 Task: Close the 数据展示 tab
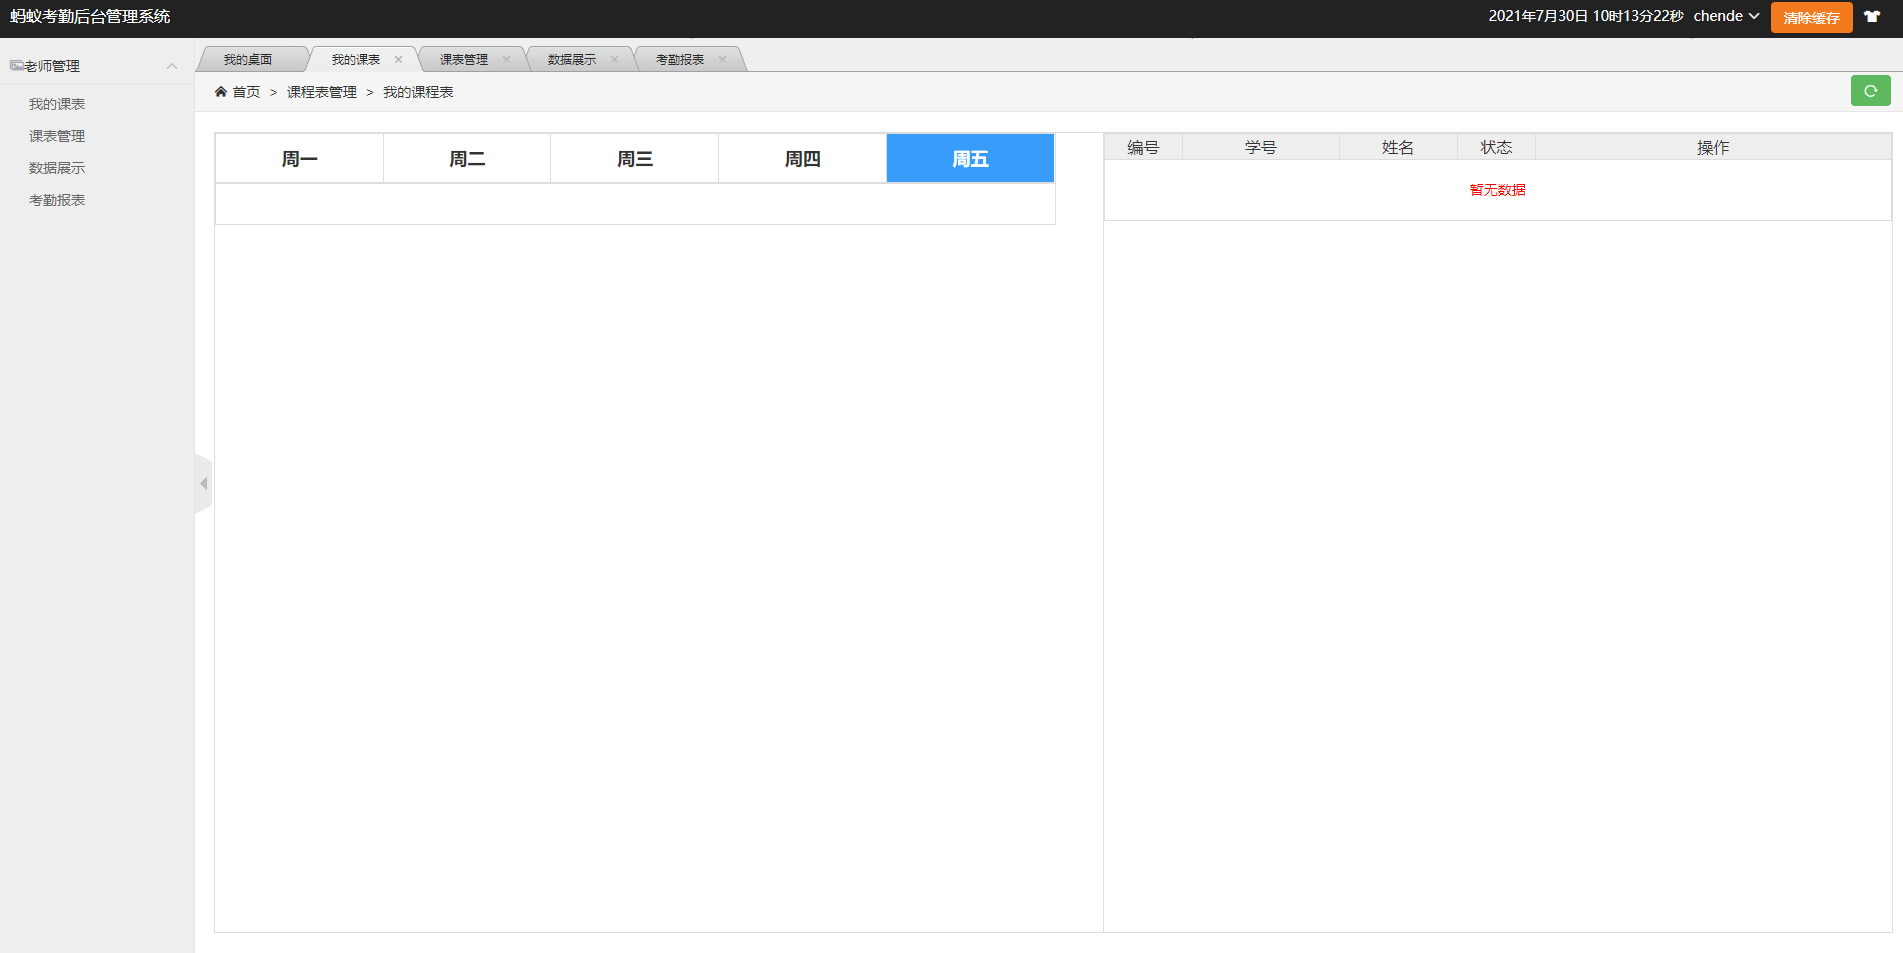tap(614, 60)
